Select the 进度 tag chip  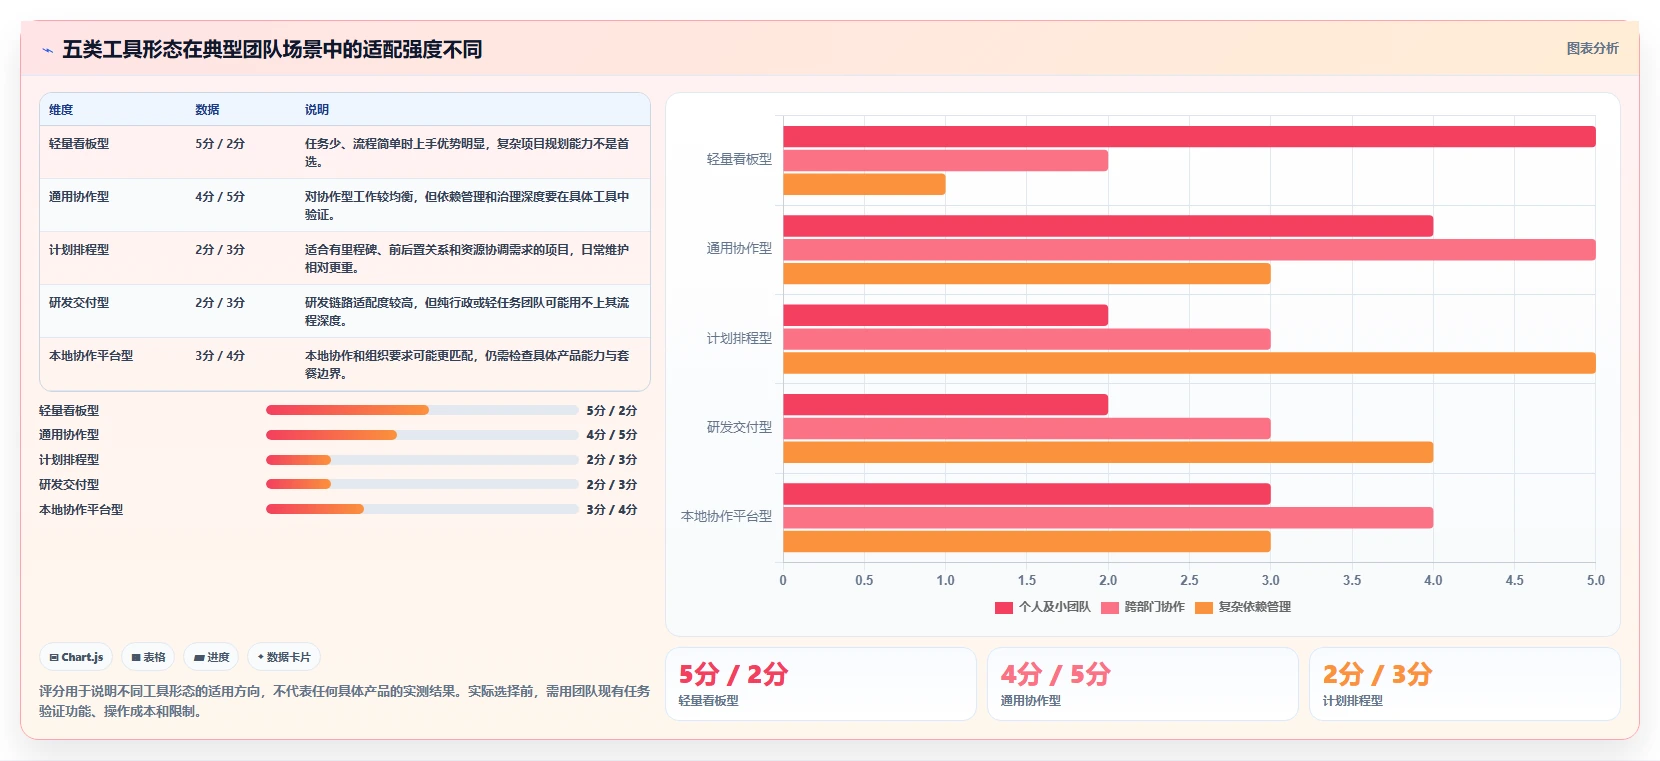(211, 657)
